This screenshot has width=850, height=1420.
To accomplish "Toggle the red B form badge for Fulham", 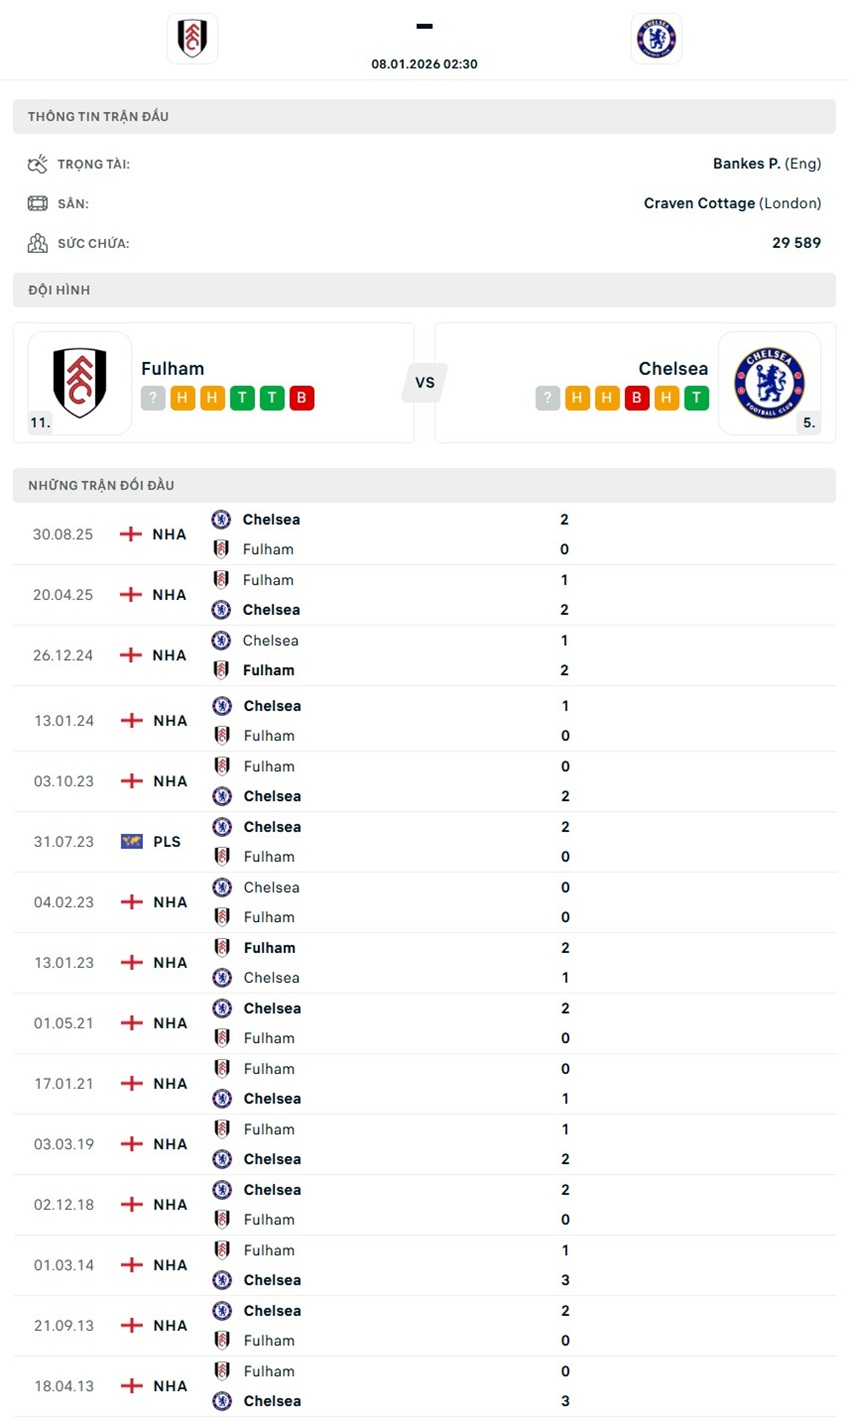I will (301, 398).
